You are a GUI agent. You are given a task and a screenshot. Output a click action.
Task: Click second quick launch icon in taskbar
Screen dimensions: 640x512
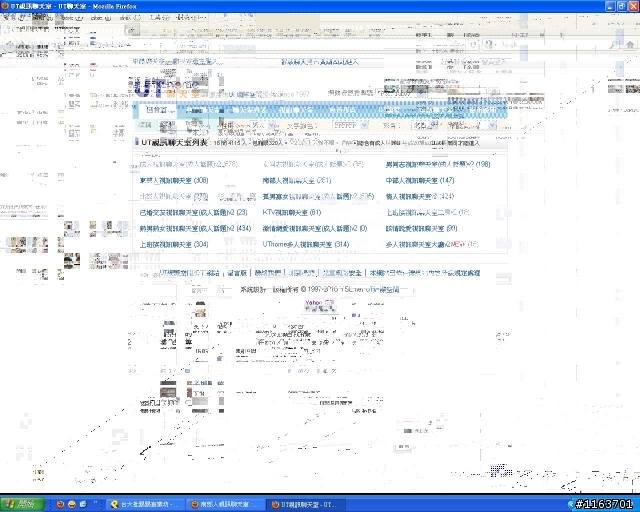coord(72,504)
